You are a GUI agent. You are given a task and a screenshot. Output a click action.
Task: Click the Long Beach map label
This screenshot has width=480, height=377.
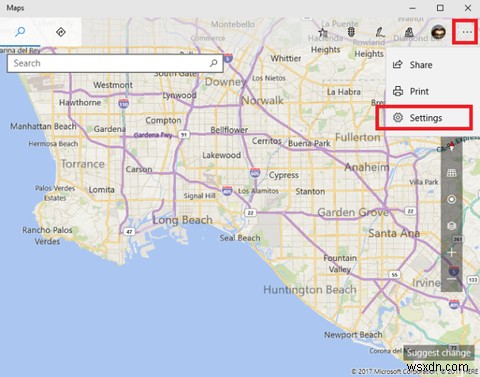[x=182, y=220]
